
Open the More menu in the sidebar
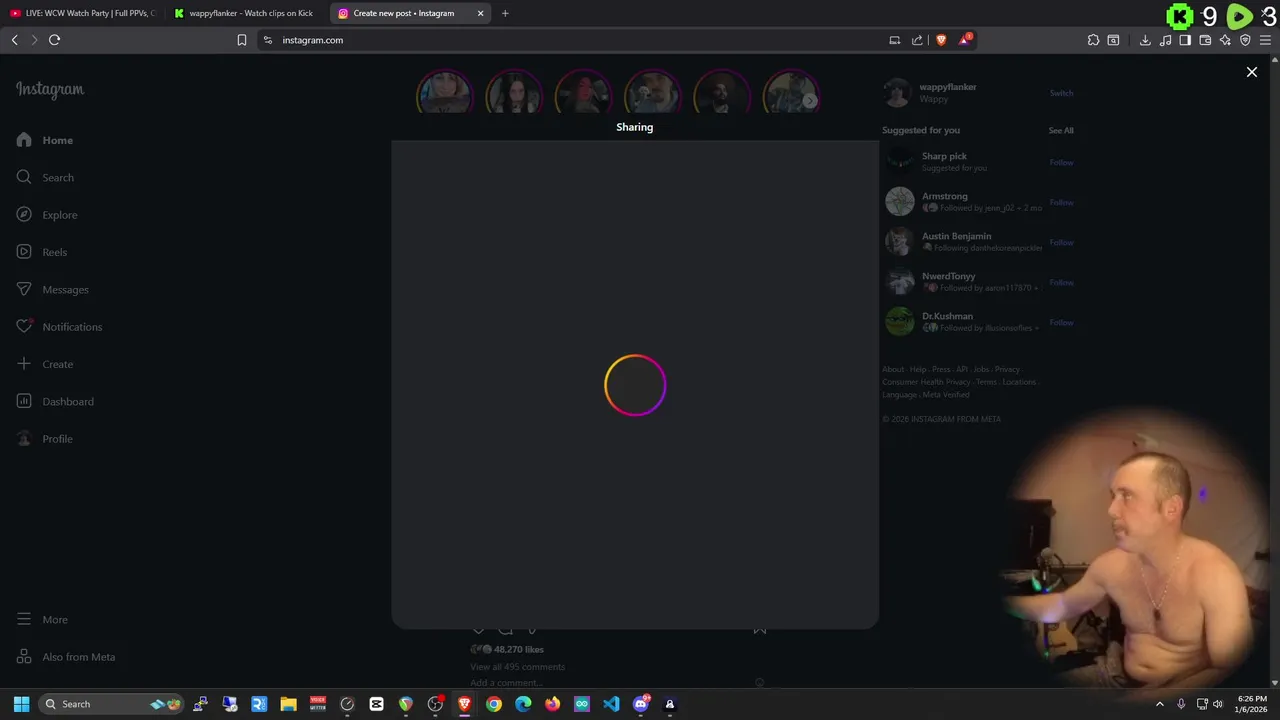click(42, 620)
